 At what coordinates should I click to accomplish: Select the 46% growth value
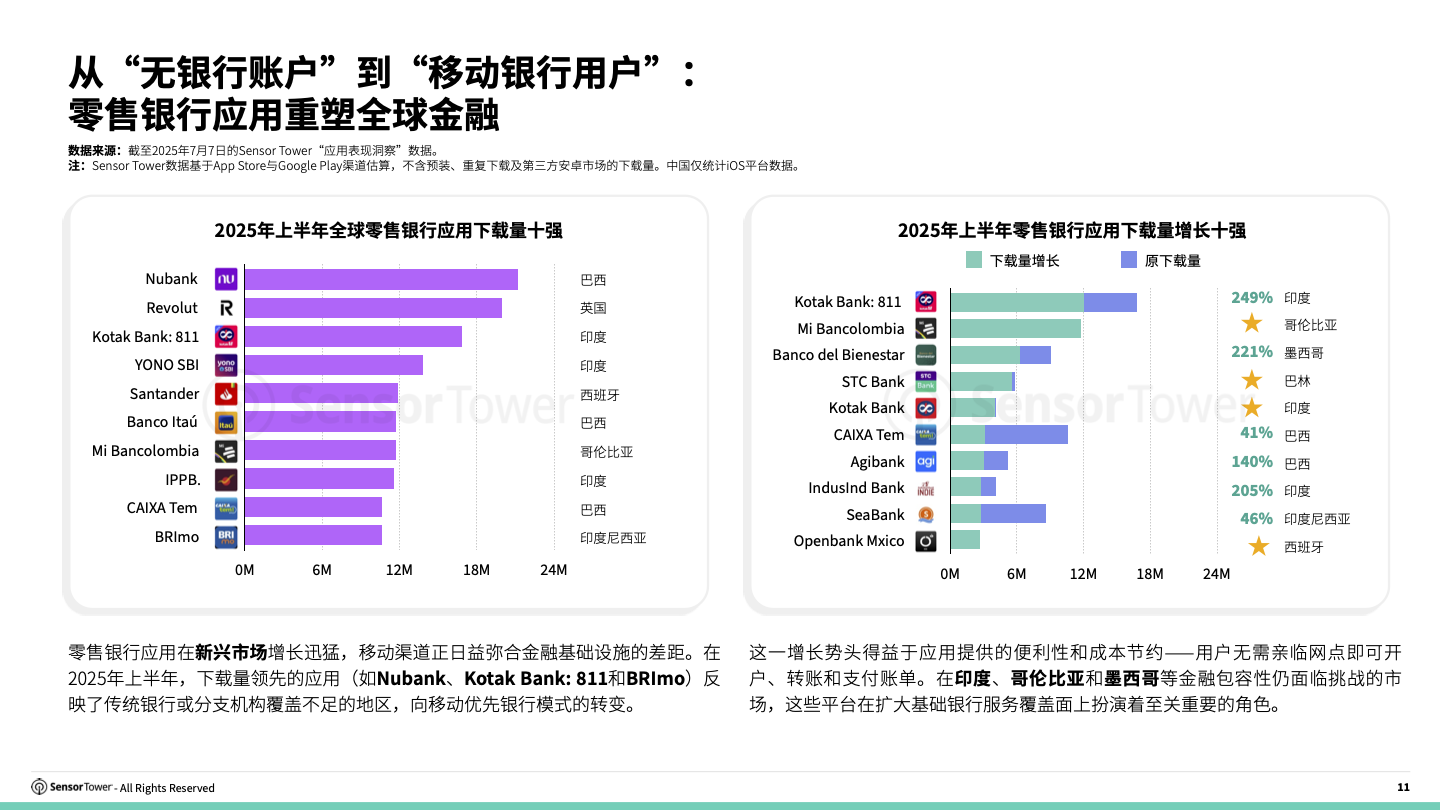(1257, 518)
